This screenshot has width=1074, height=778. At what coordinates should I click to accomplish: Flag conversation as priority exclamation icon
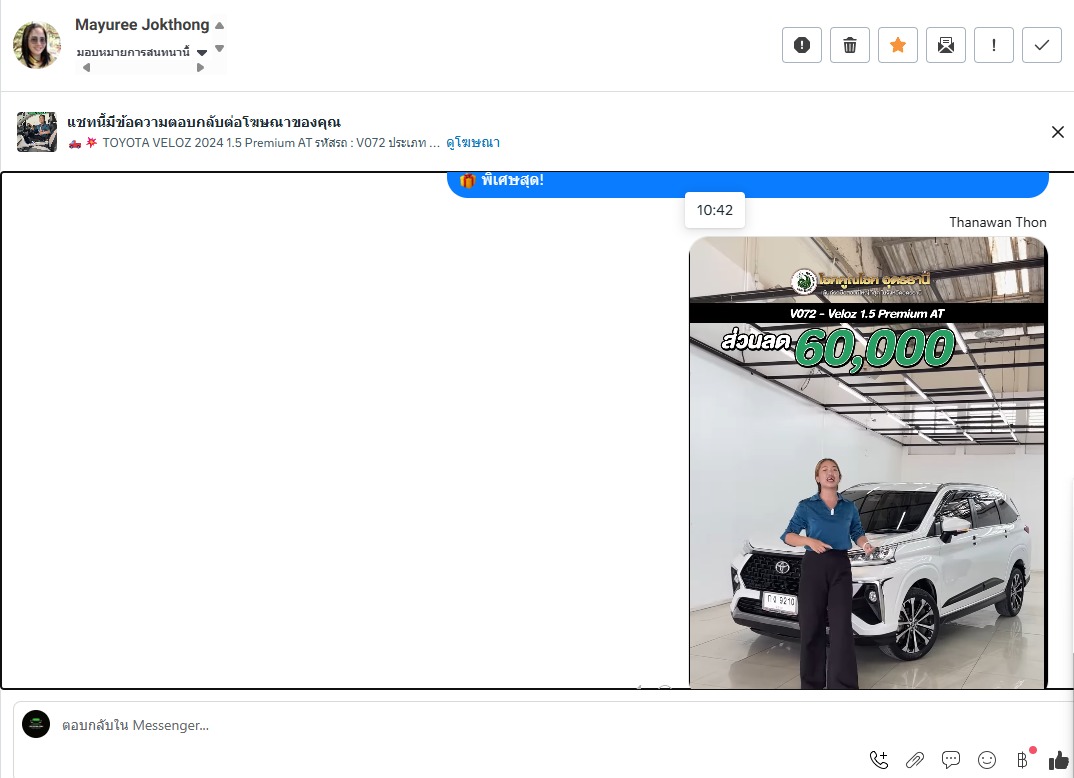993,45
